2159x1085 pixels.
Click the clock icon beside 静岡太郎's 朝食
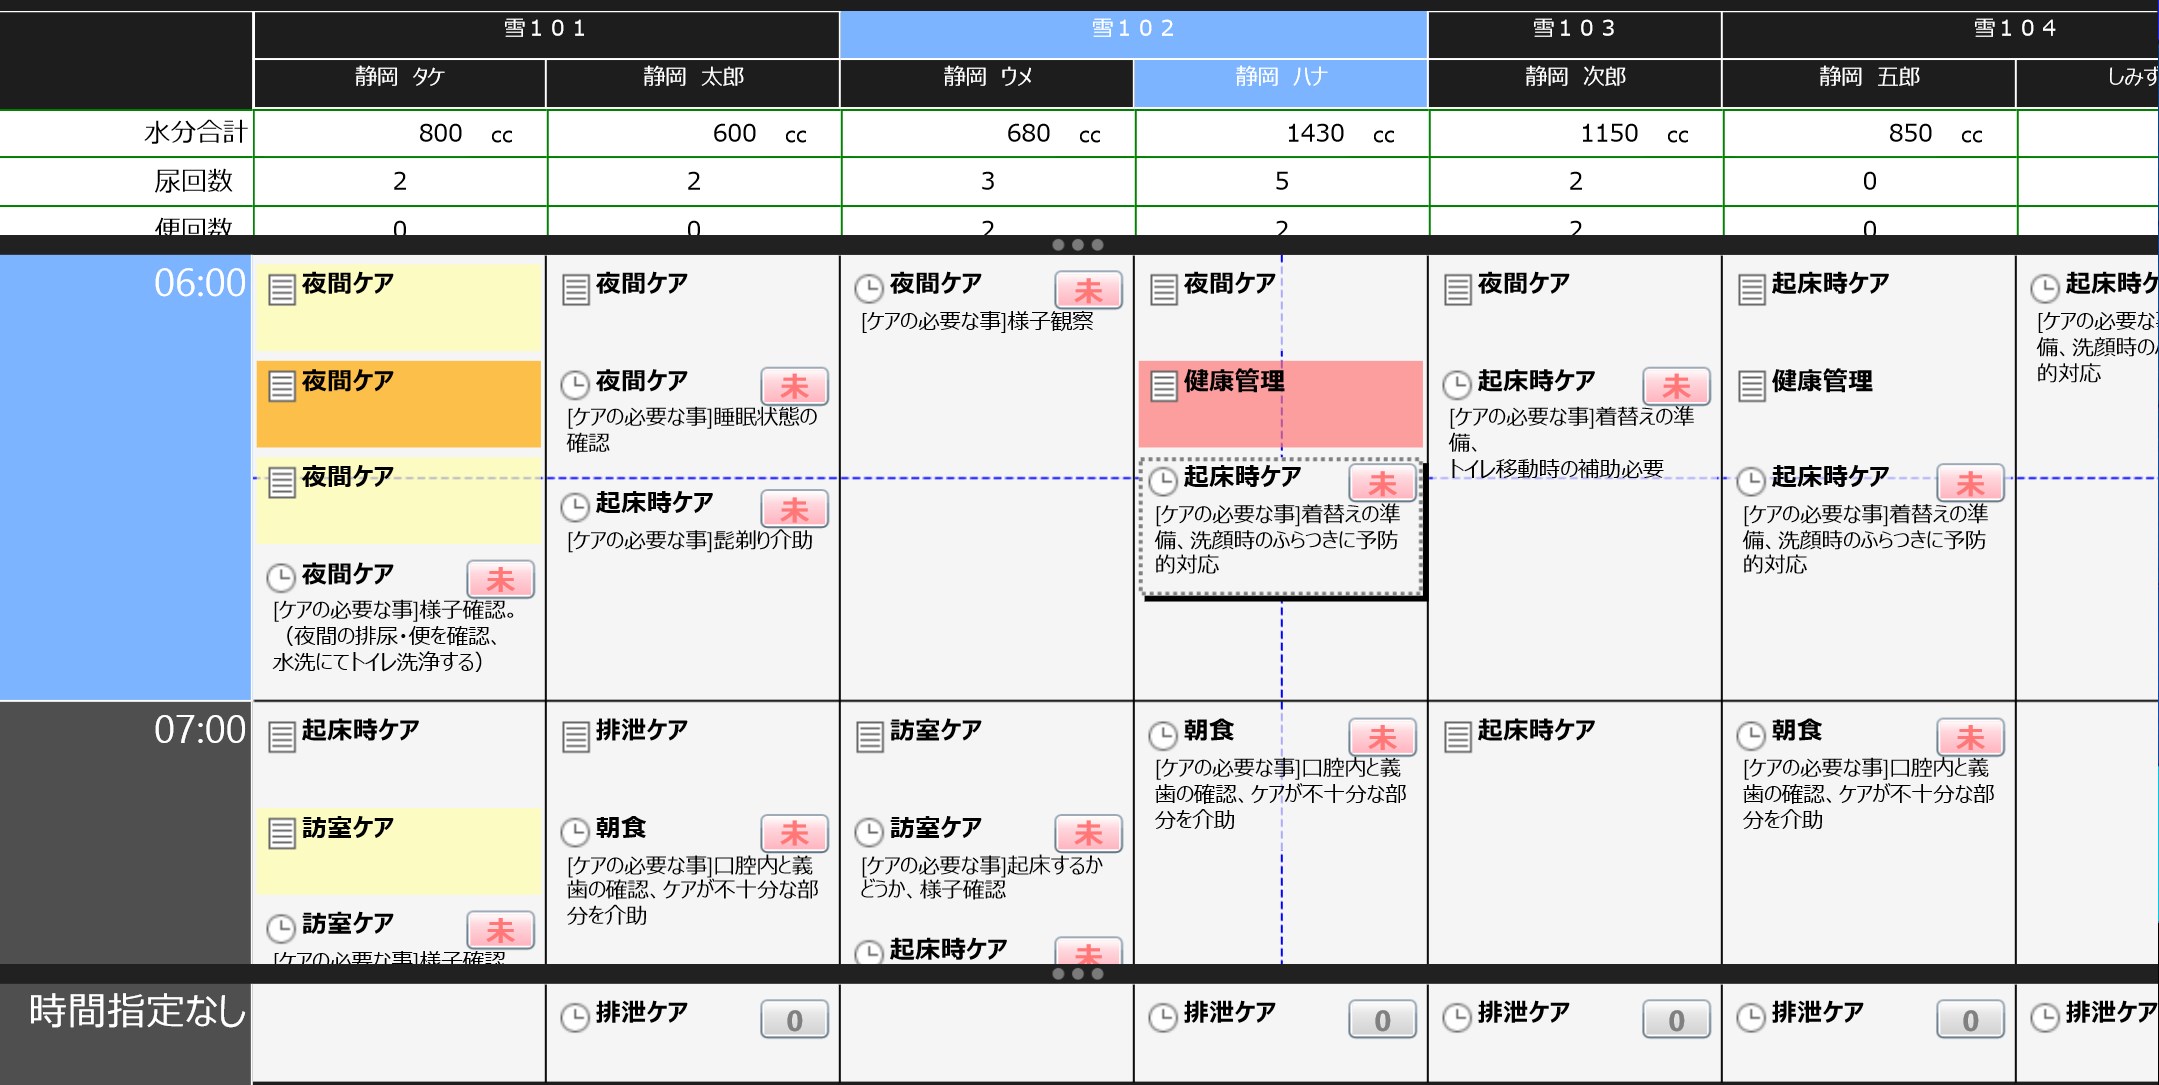[x=574, y=832]
